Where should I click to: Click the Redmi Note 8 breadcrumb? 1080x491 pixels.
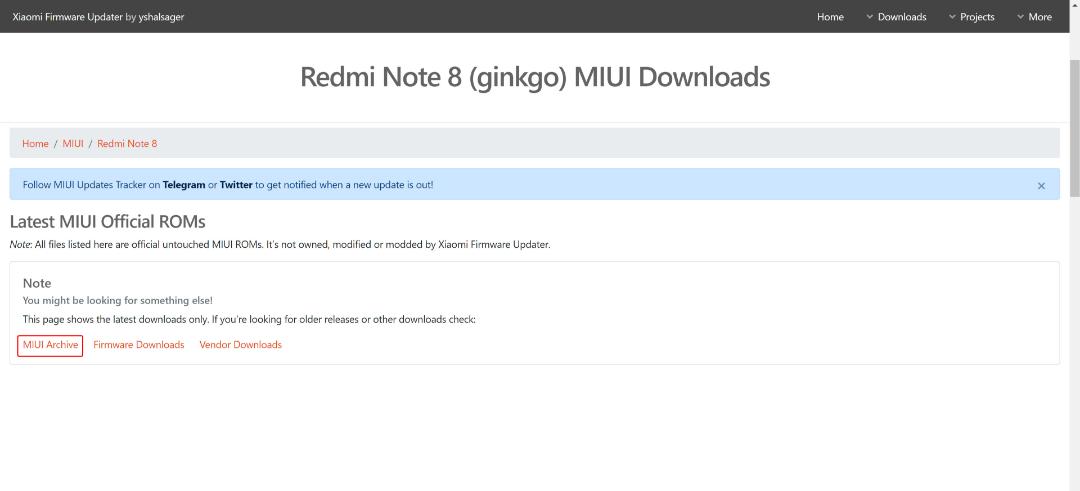click(127, 143)
